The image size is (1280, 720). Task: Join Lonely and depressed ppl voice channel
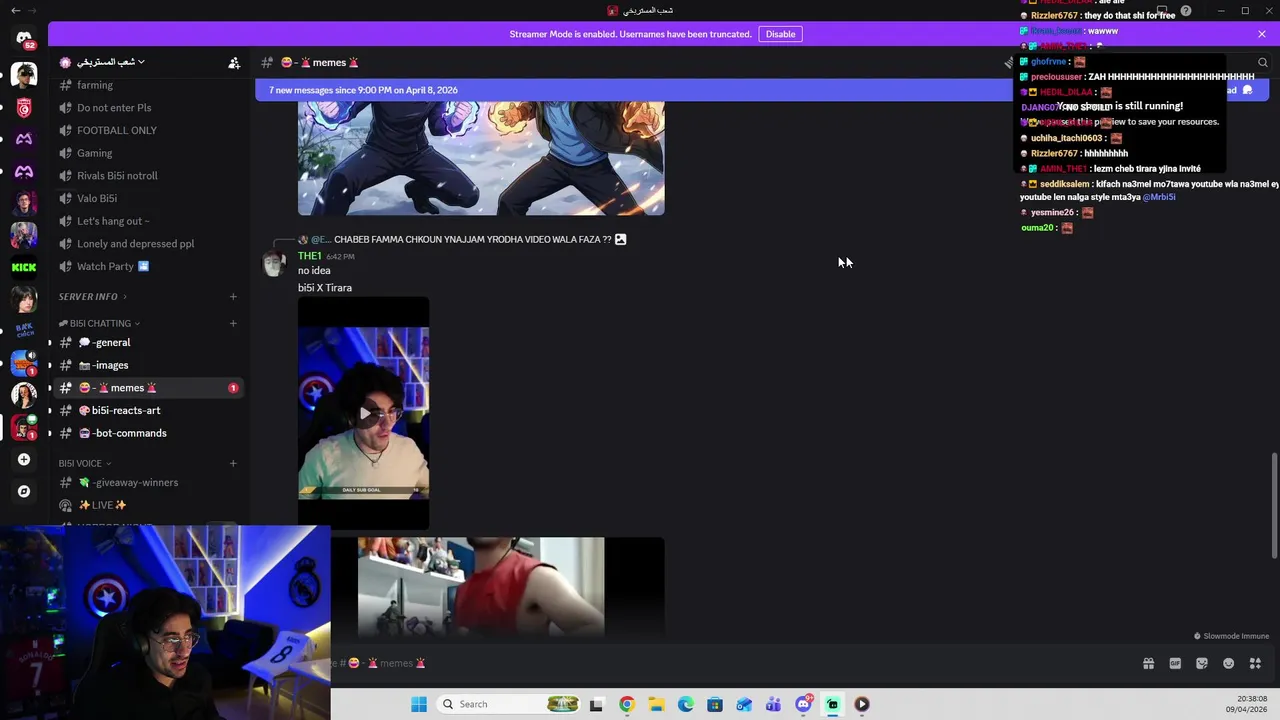click(x=150, y=244)
